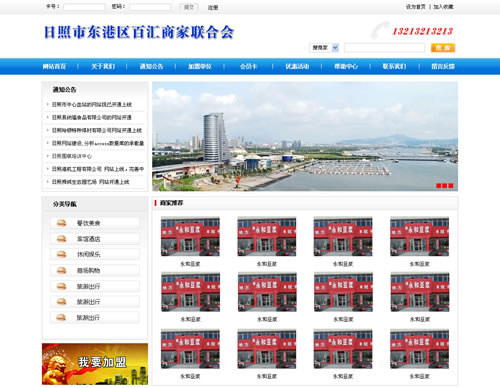Open the 日照围棋培训中心 announcement link
This screenshot has height=388, width=500.
[72, 156]
